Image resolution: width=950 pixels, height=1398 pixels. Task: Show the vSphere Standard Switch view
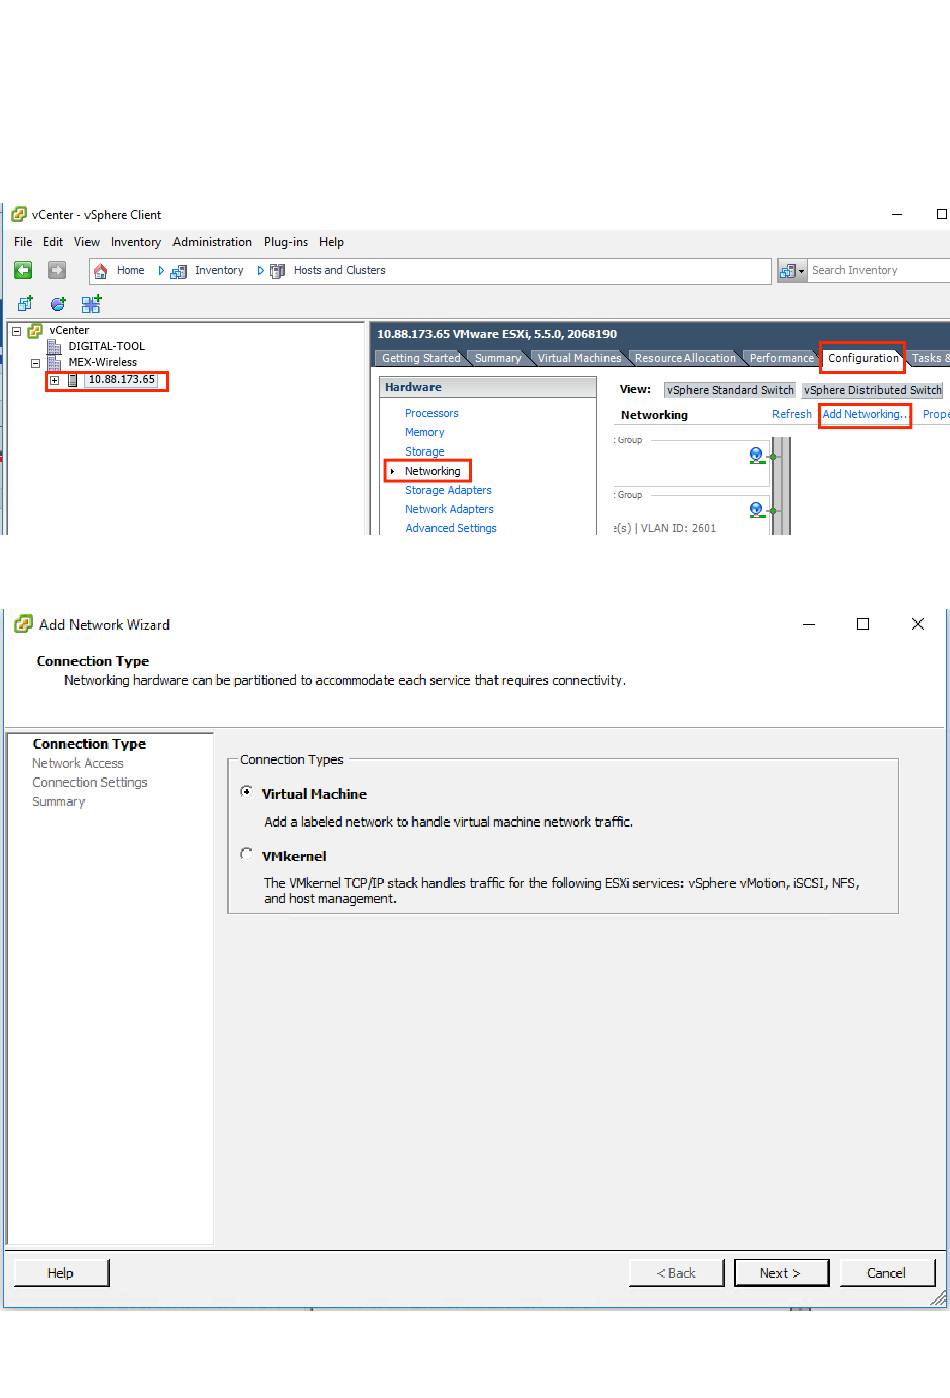point(730,390)
